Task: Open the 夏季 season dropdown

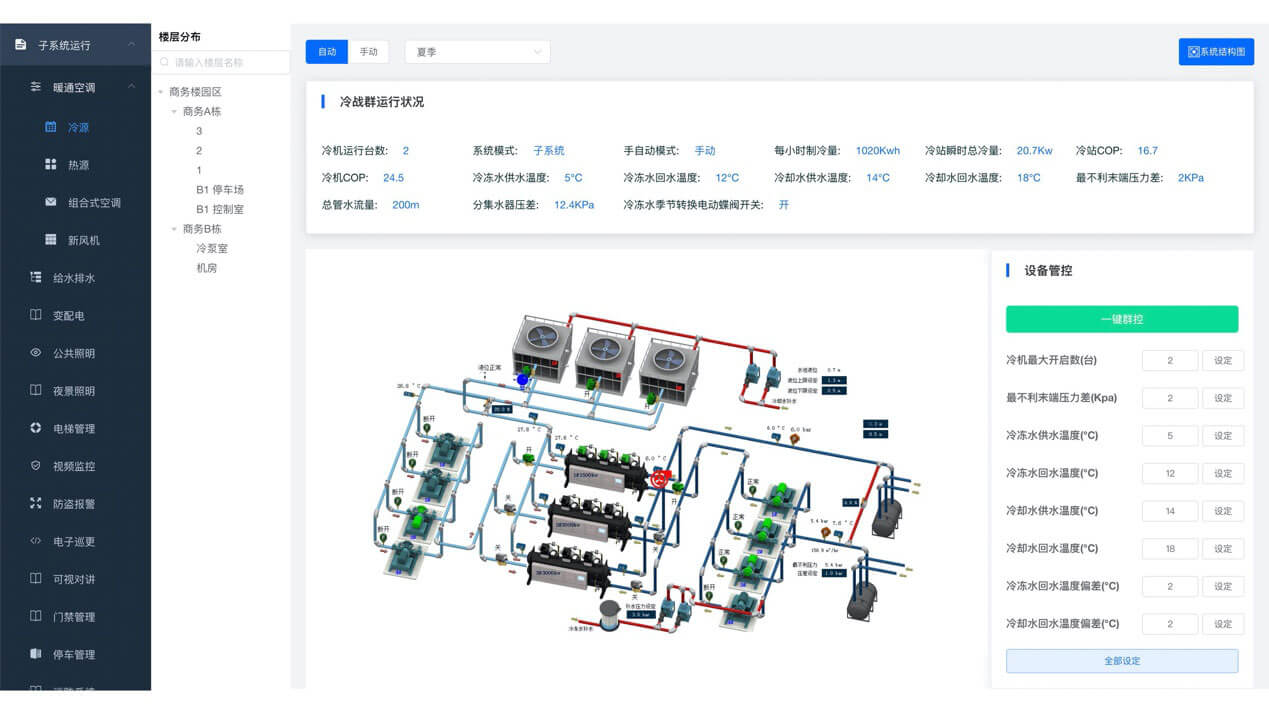Action: pyautogui.click(x=477, y=52)
